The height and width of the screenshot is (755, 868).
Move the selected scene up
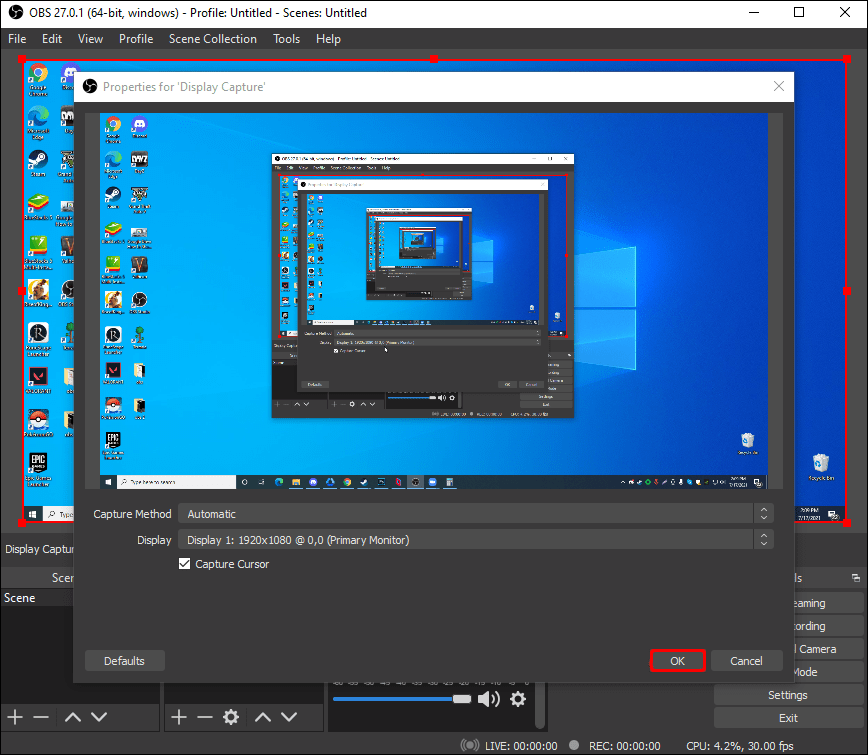tap(70, 717)
